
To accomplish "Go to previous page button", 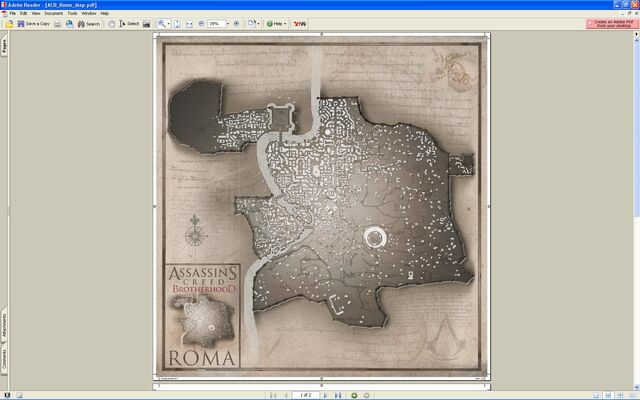I will 285,395.
